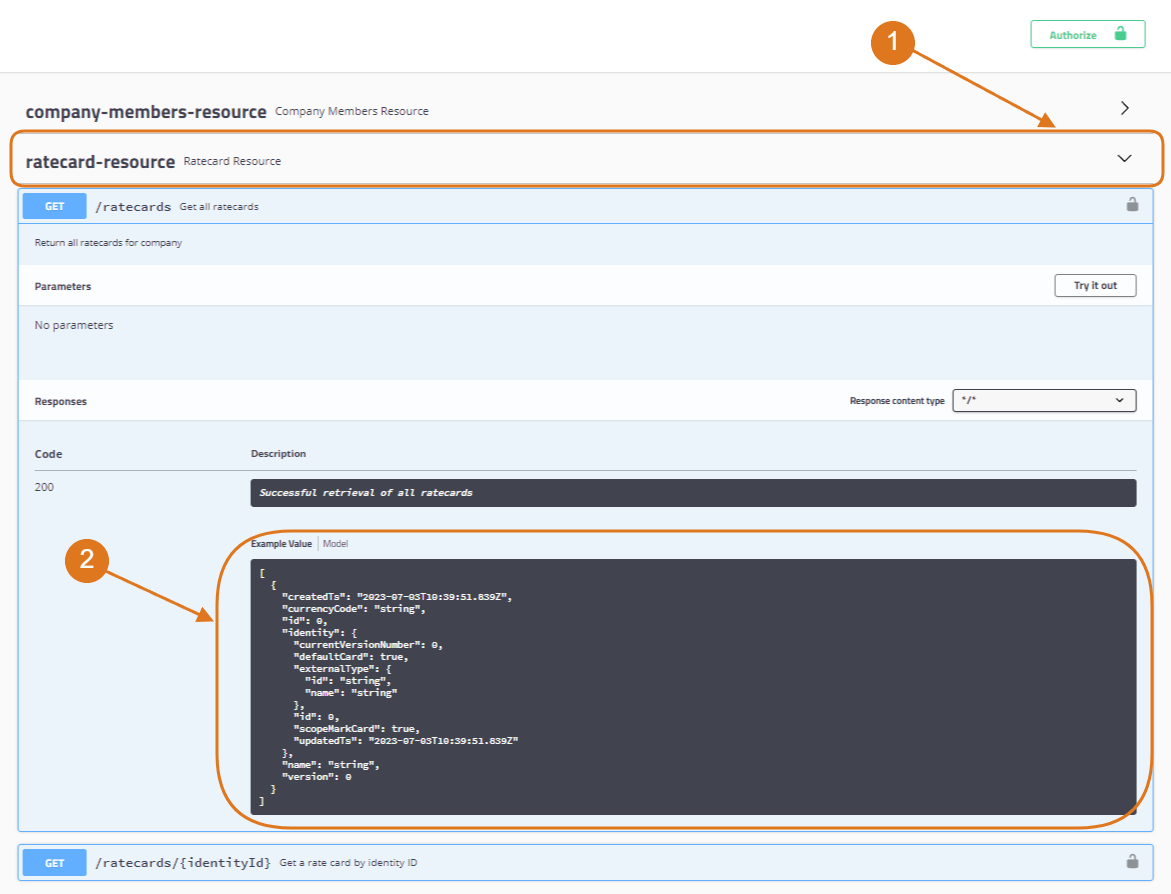Screen dimensions: 1171x894
Task: Click the 200 response code
Action: pos(44,487)
